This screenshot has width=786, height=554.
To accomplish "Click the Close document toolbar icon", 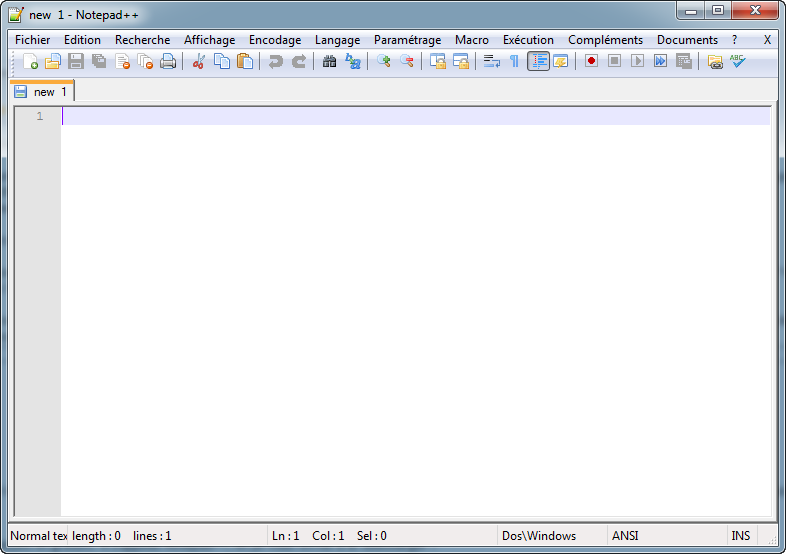I will [x=122, y=61].
